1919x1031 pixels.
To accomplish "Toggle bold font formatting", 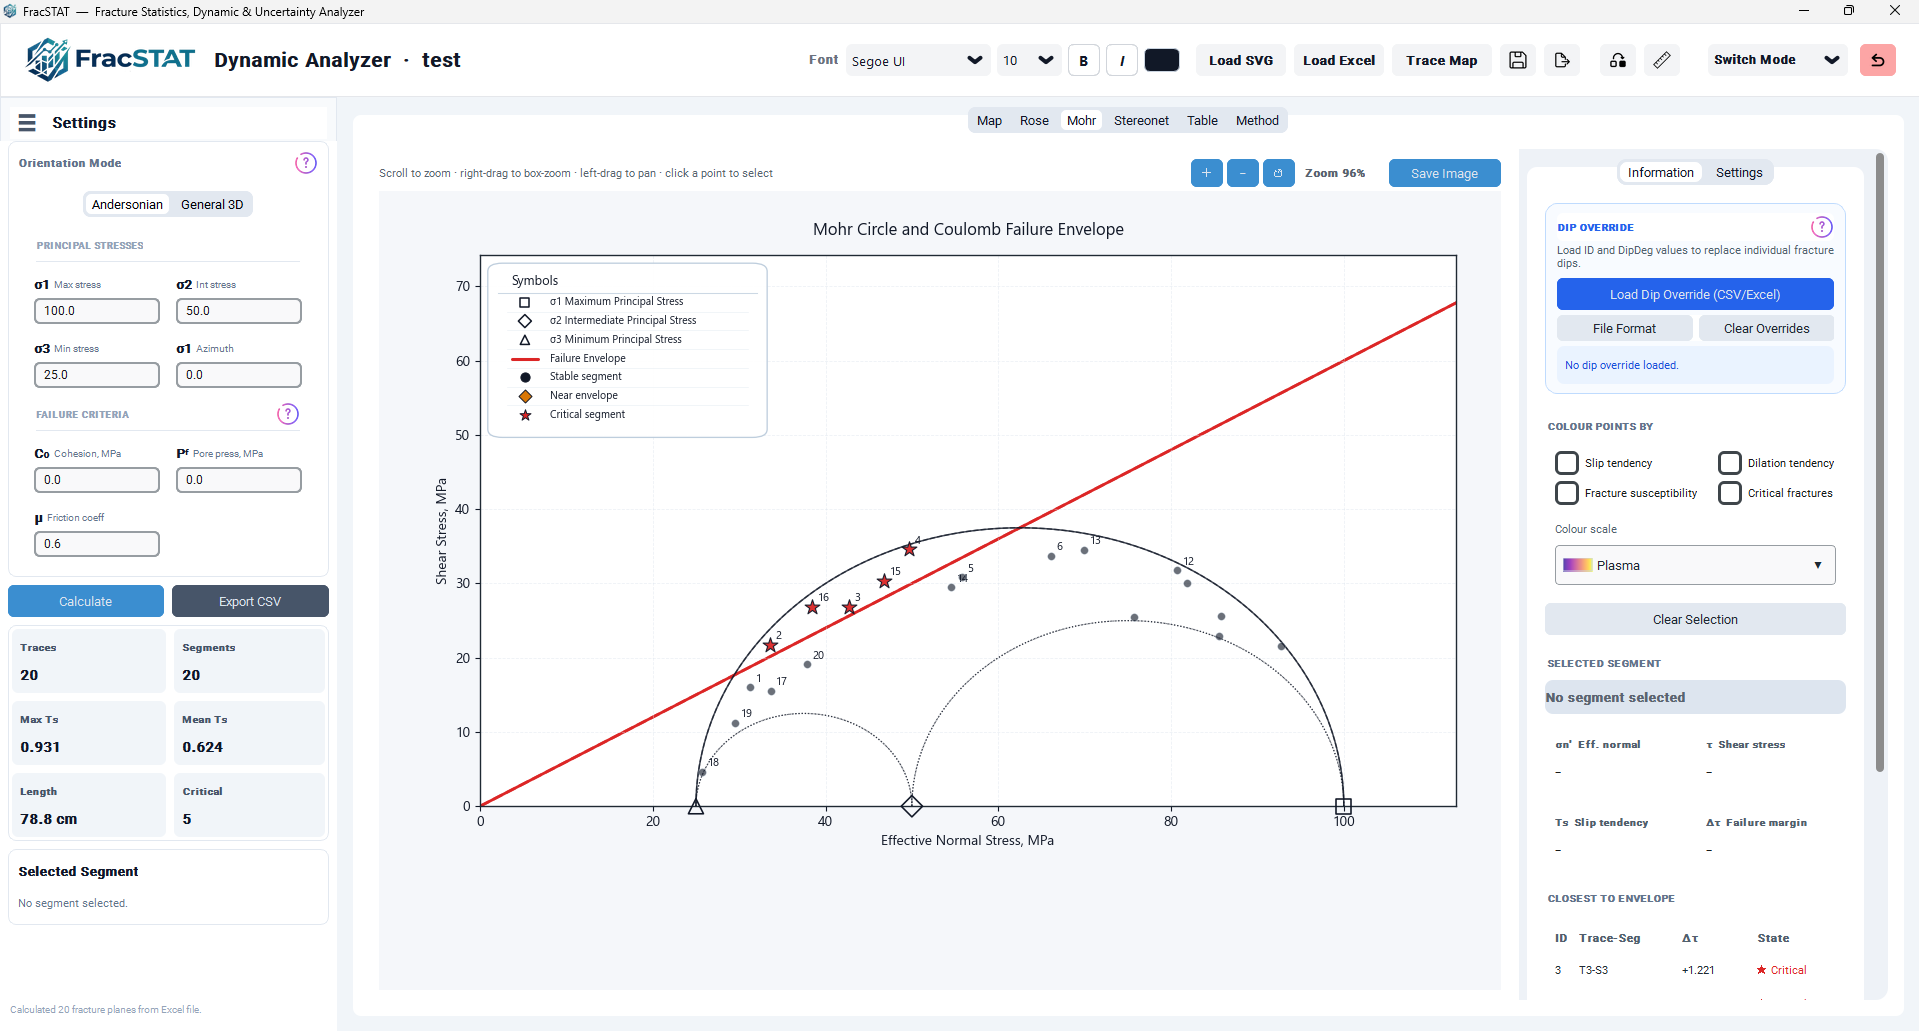I will pyautogui.click(x=1083, y=60).
